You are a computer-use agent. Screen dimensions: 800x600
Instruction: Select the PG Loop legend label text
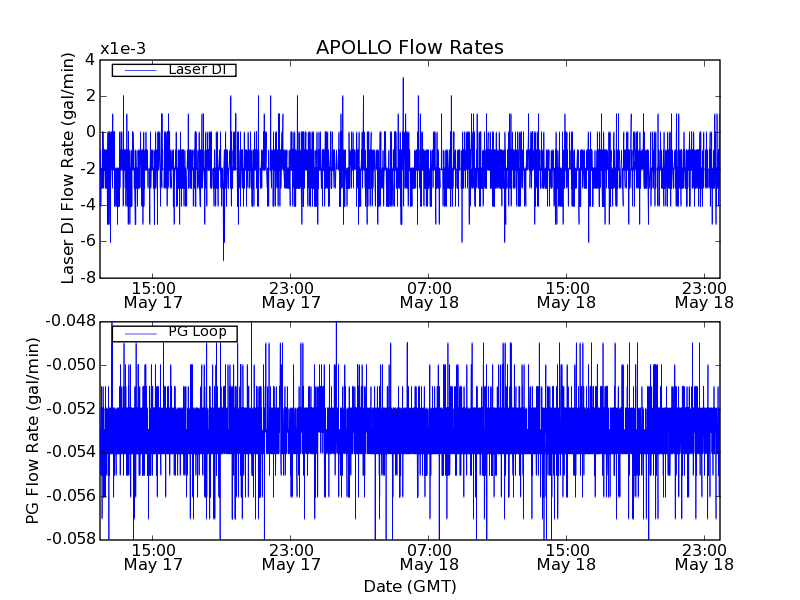point(196,332)
